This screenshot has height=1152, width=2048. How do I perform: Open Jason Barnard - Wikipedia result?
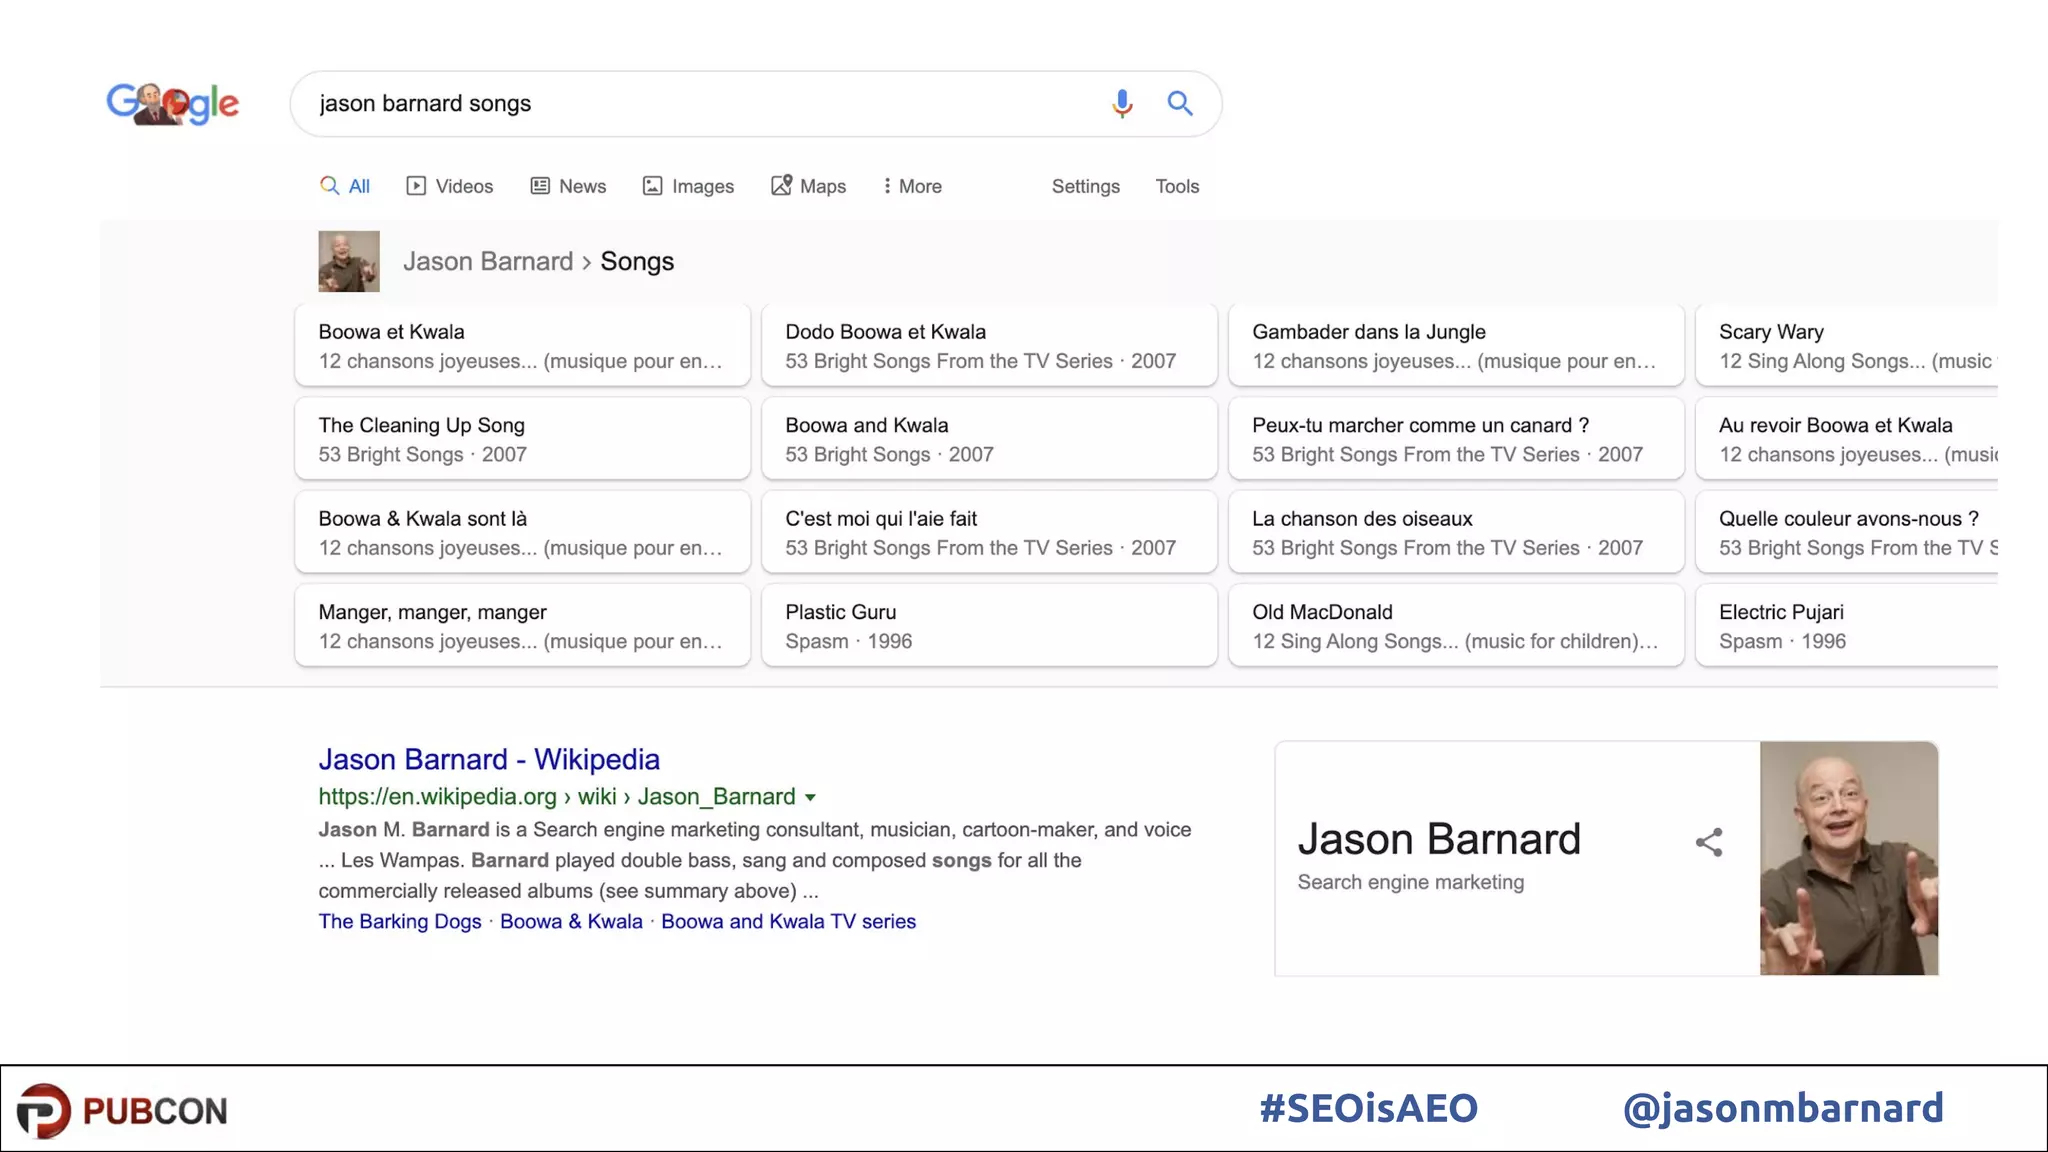coord(489,759)
